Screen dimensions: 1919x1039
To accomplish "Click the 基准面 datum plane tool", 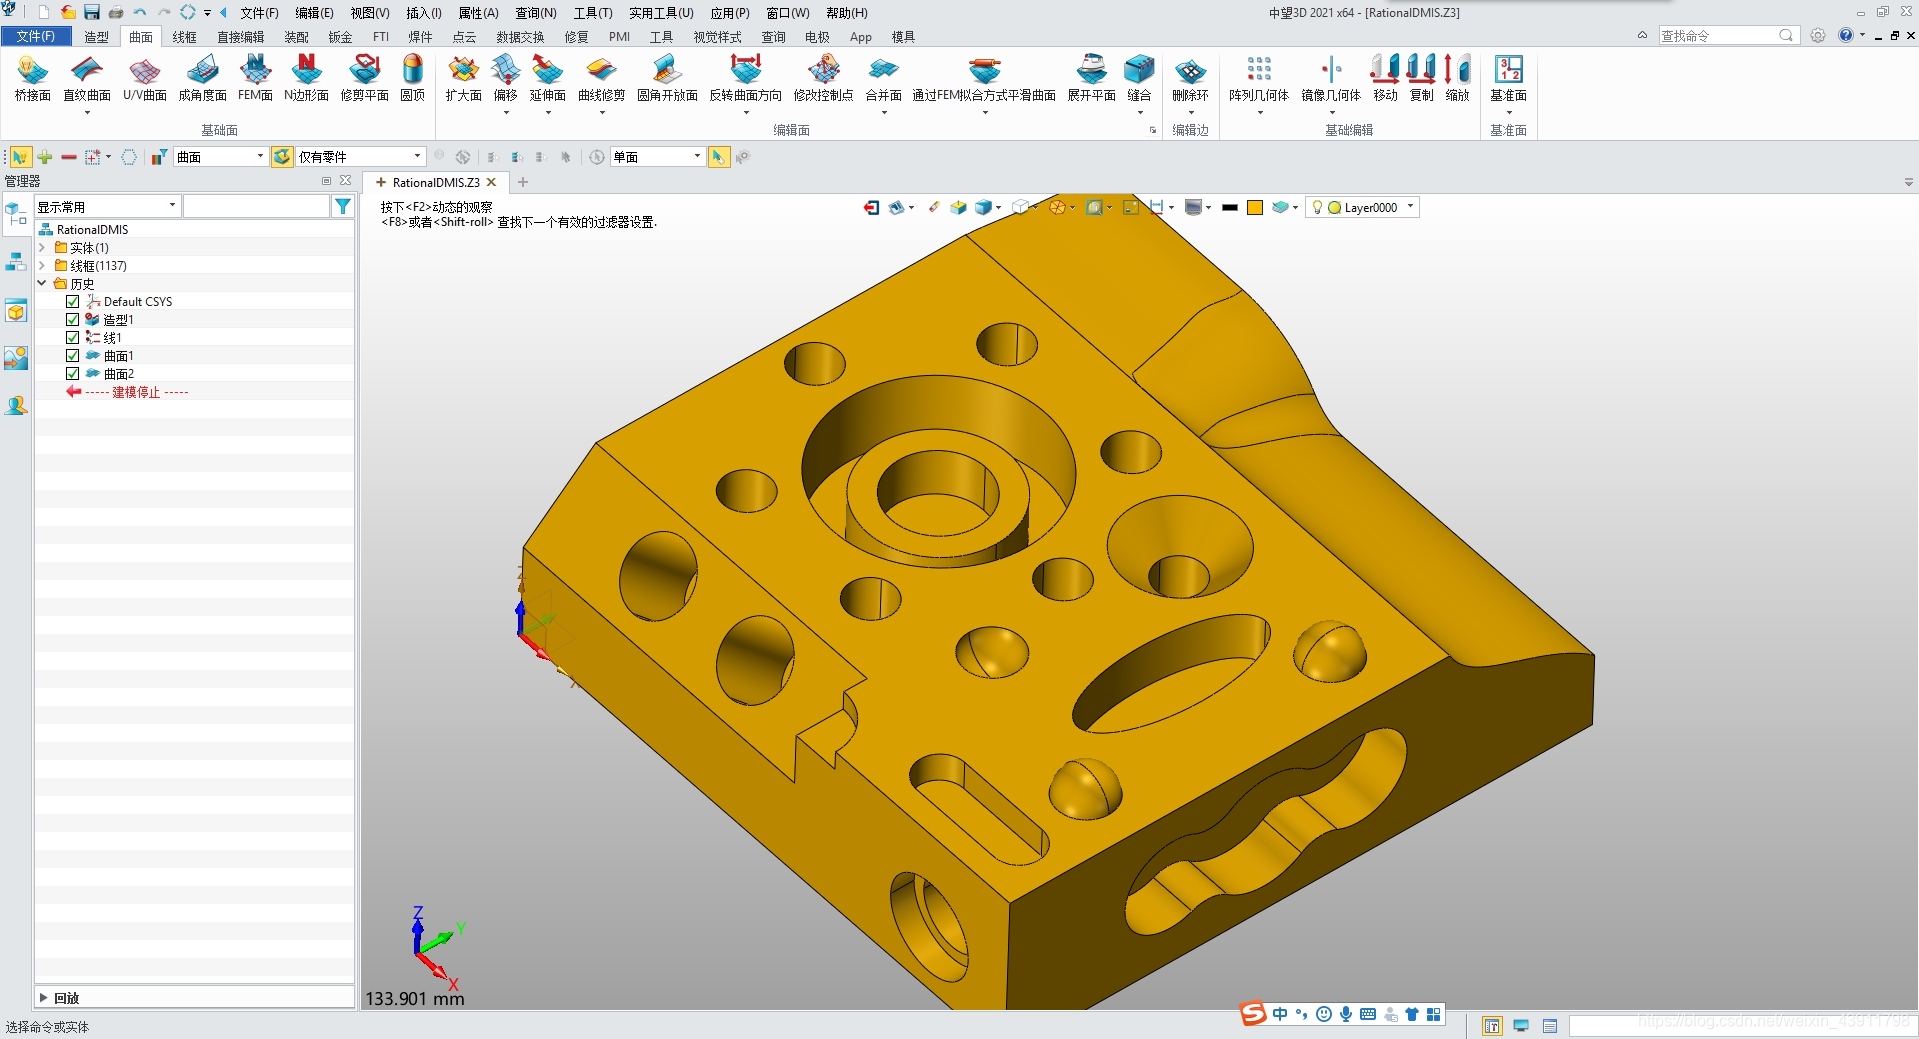I will click(1508, 78).
